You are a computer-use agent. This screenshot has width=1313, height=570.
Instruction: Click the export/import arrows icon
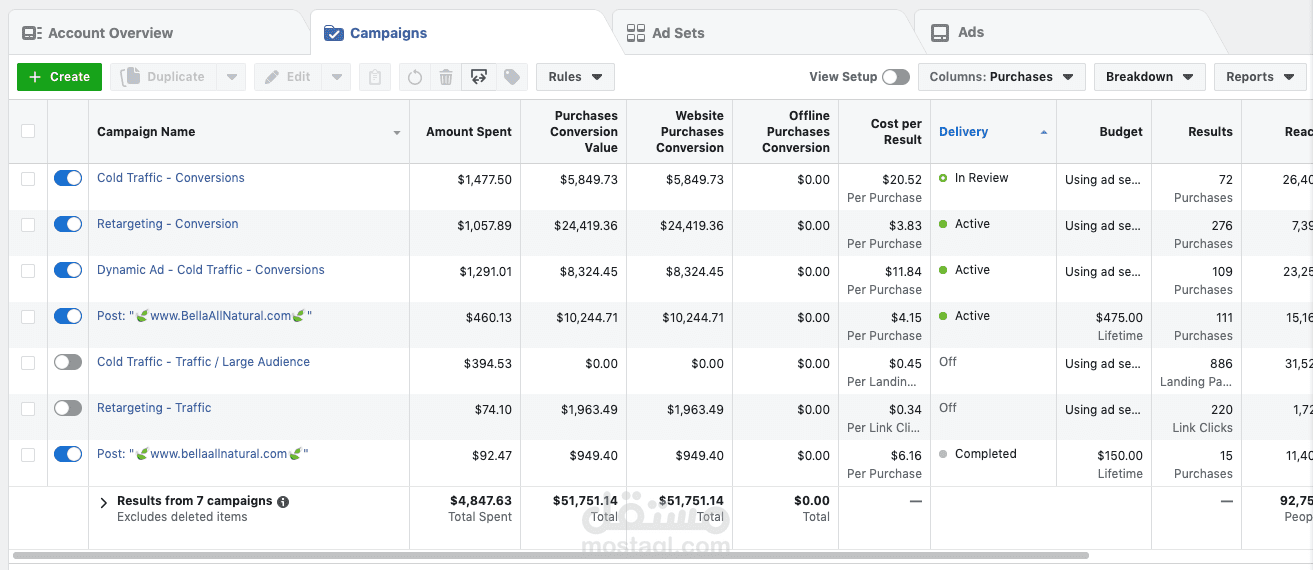pyautogui.click(x=479, y=77)
